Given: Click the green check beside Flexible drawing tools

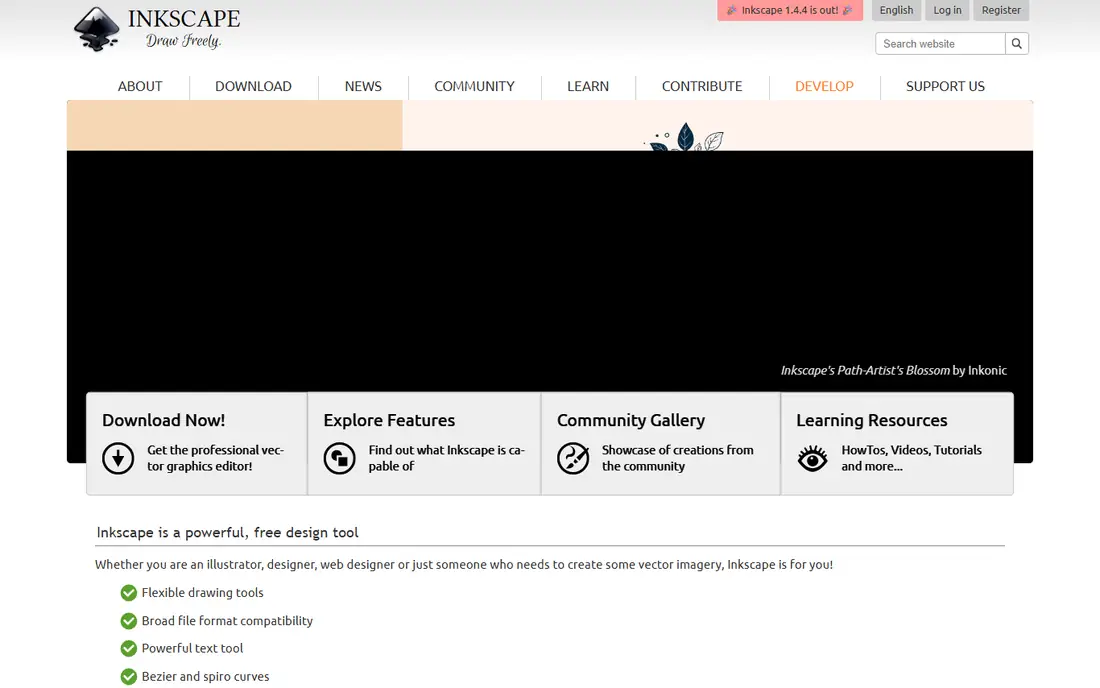Looking at the screenshot, I should click(128, 593).
